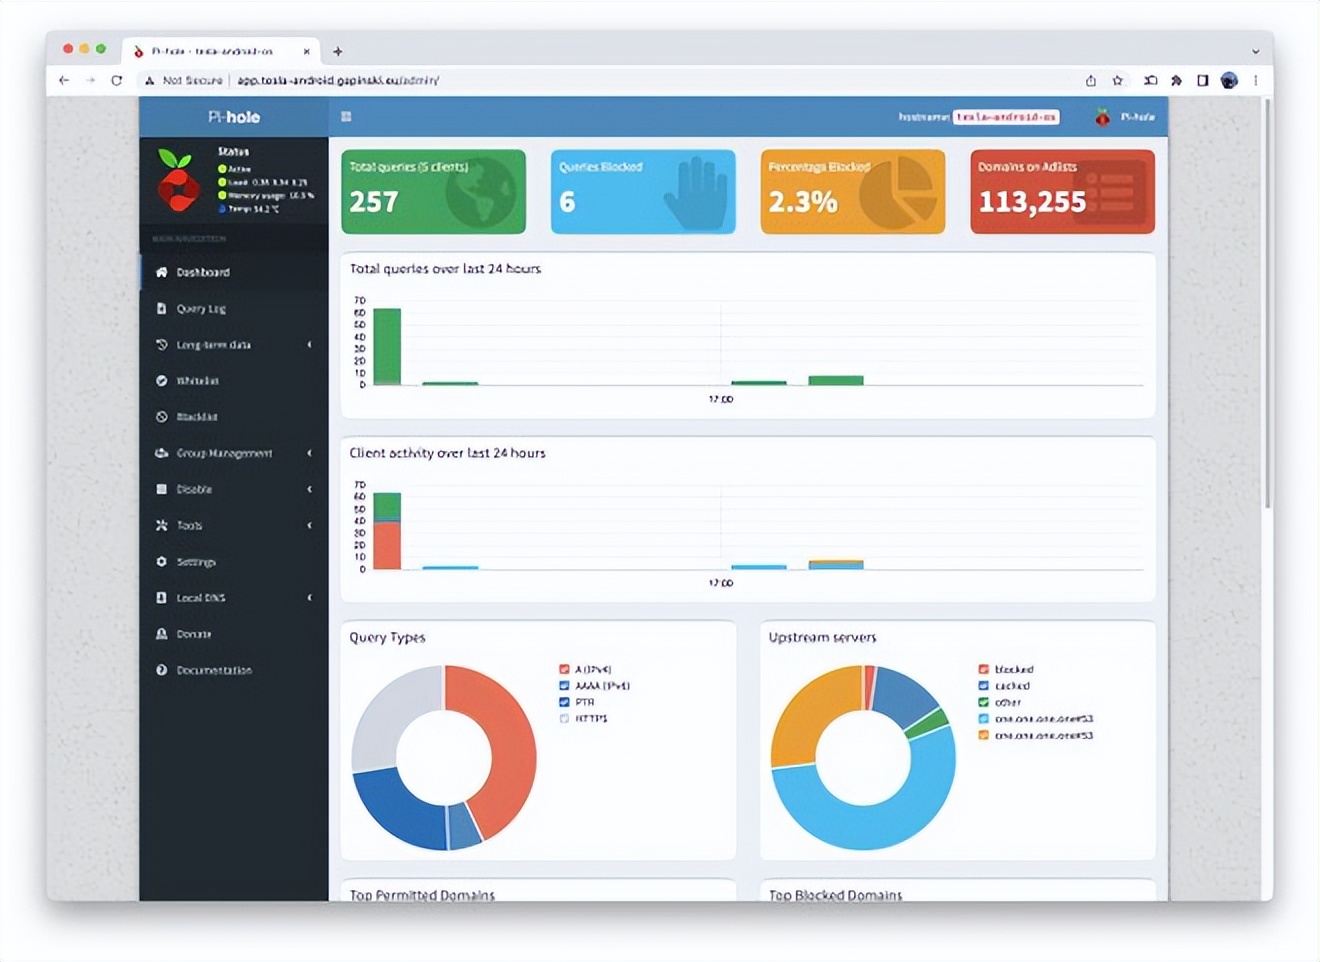Click browser bookmark star icon

1118,80
